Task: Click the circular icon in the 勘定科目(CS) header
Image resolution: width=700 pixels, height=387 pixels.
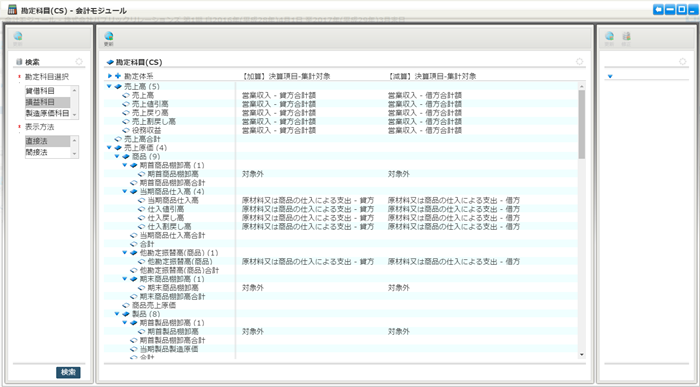Action: (579, 62)
